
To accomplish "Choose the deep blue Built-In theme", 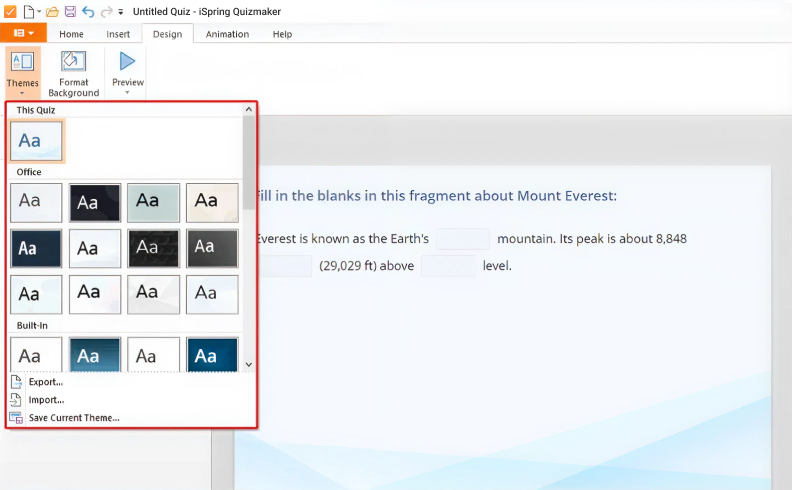I will 212,355.
